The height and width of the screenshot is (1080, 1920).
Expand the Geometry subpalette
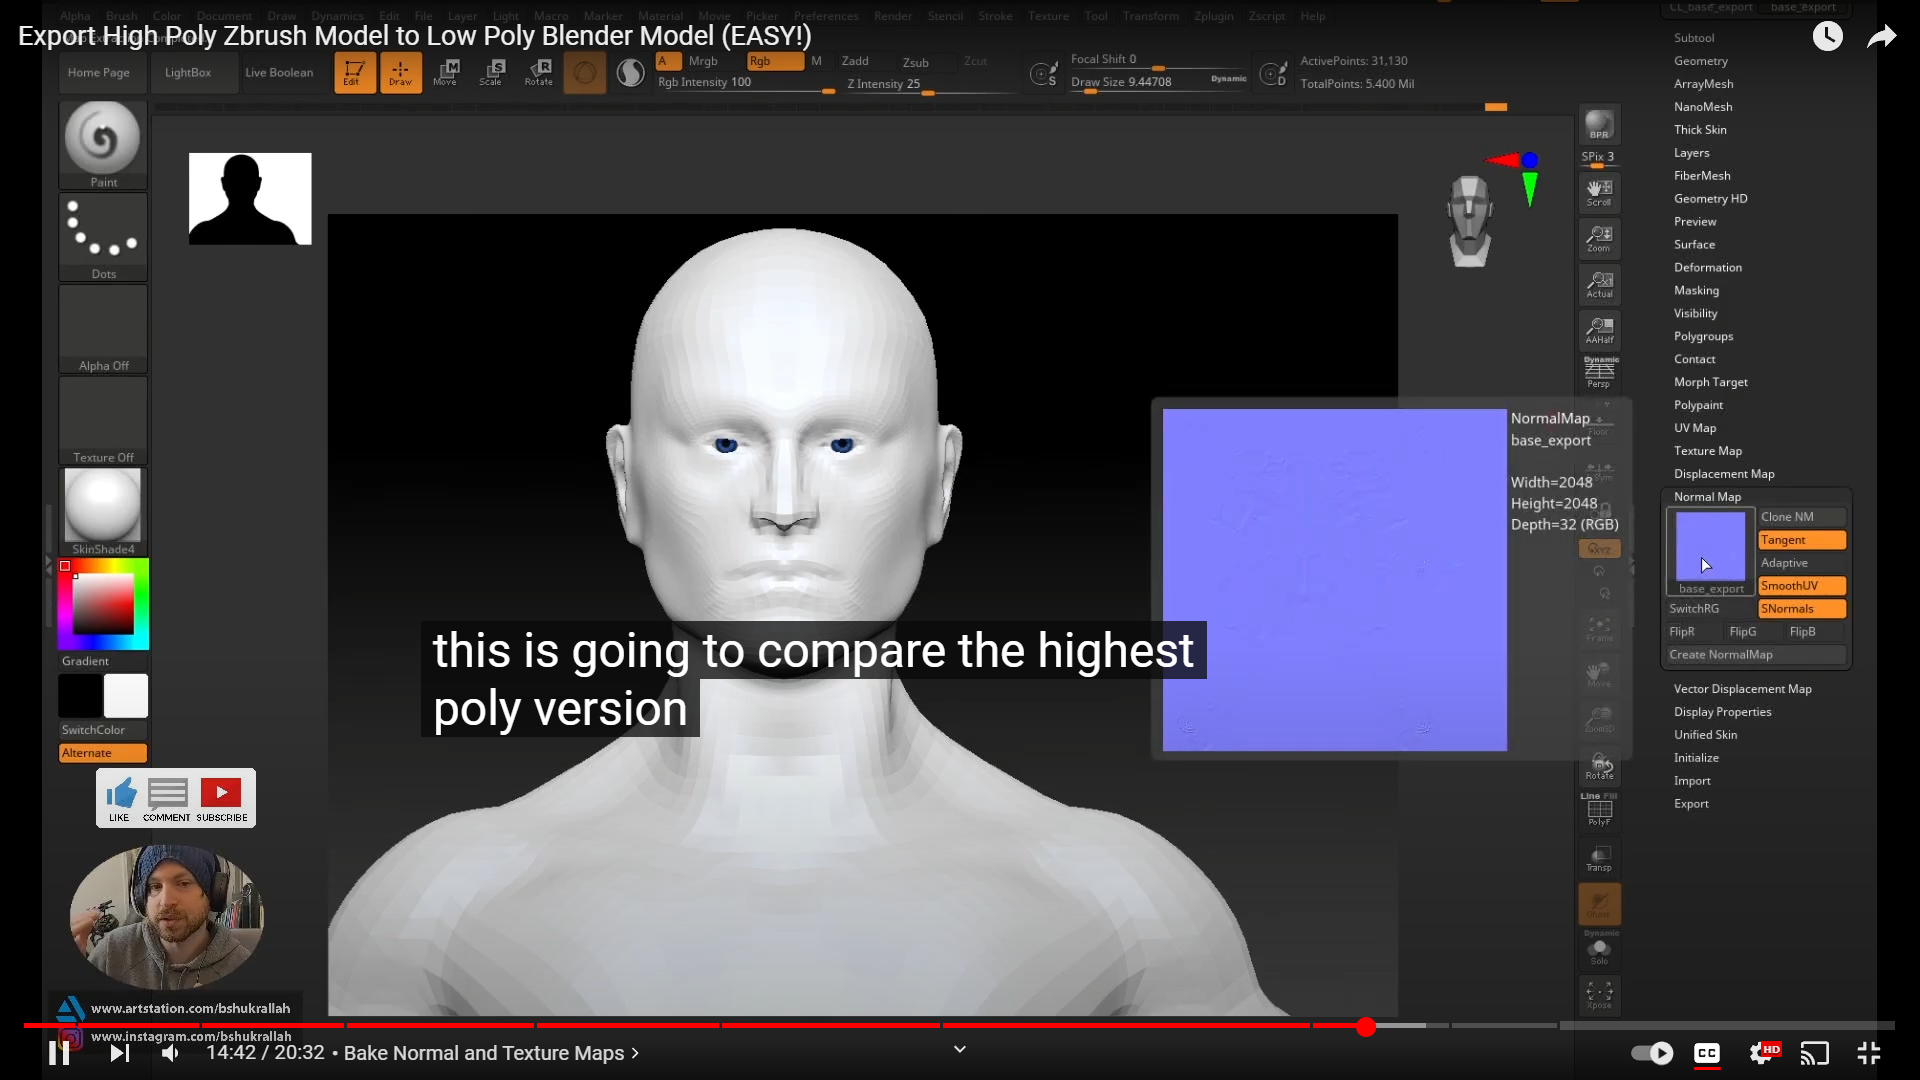[1700, 61]
